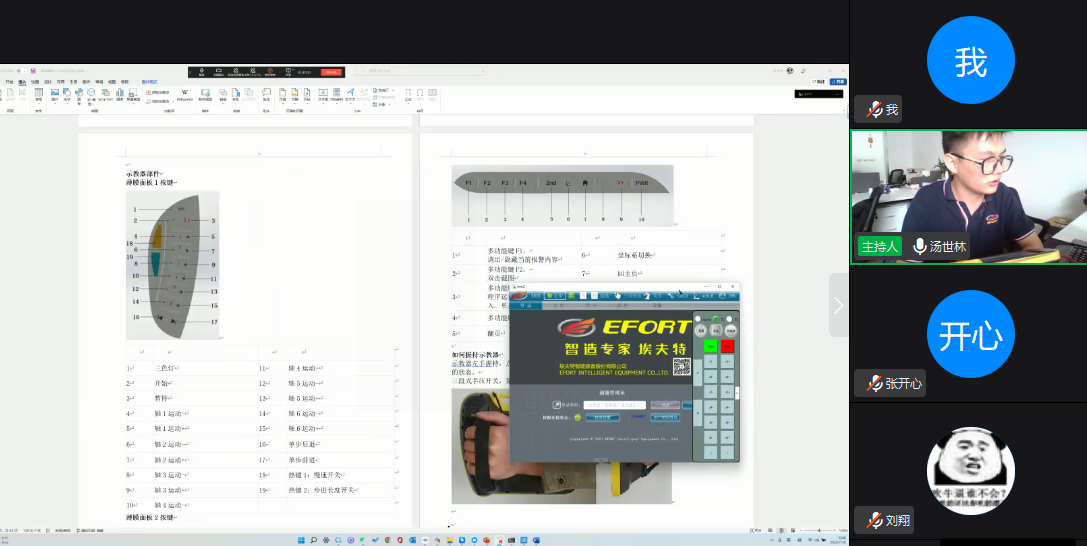Insert a Comment (批注) from ribbon

point(266,95)
